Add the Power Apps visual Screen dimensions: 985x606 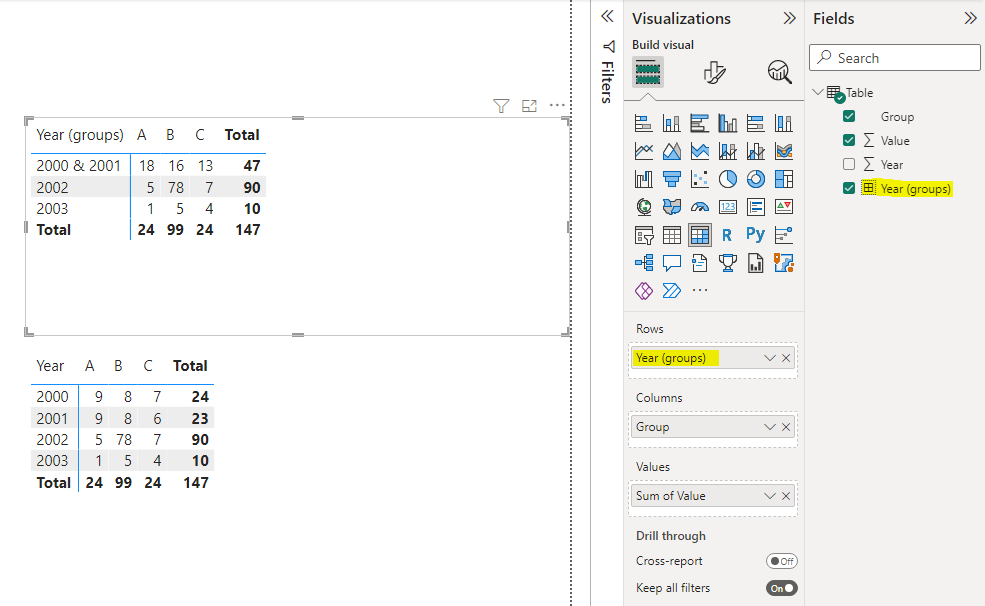tap(643, 291)
